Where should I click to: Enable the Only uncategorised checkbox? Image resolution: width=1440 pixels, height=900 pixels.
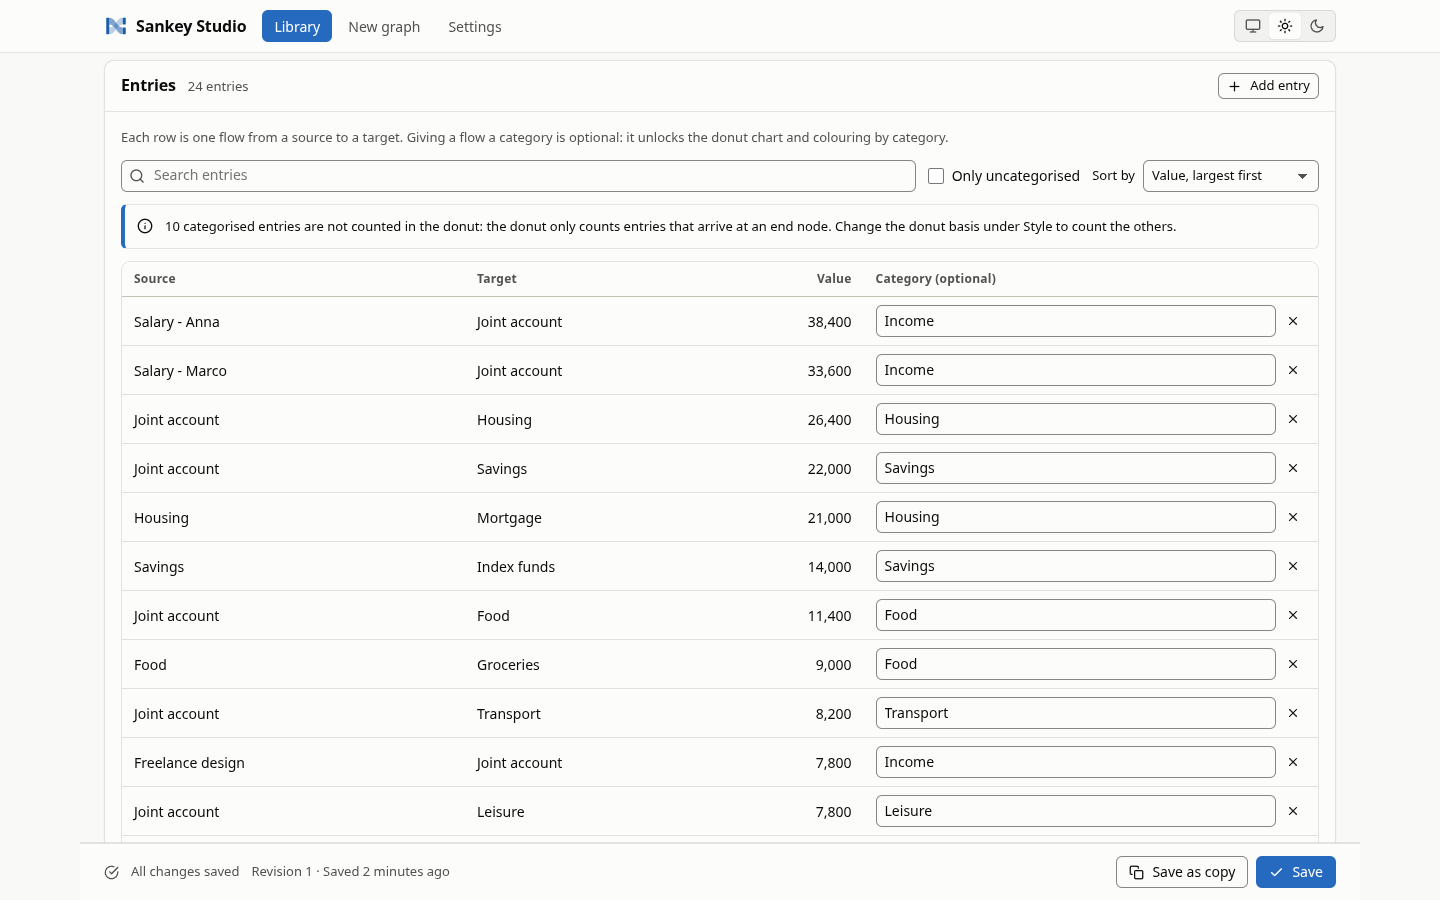click(x=936, y=176)
